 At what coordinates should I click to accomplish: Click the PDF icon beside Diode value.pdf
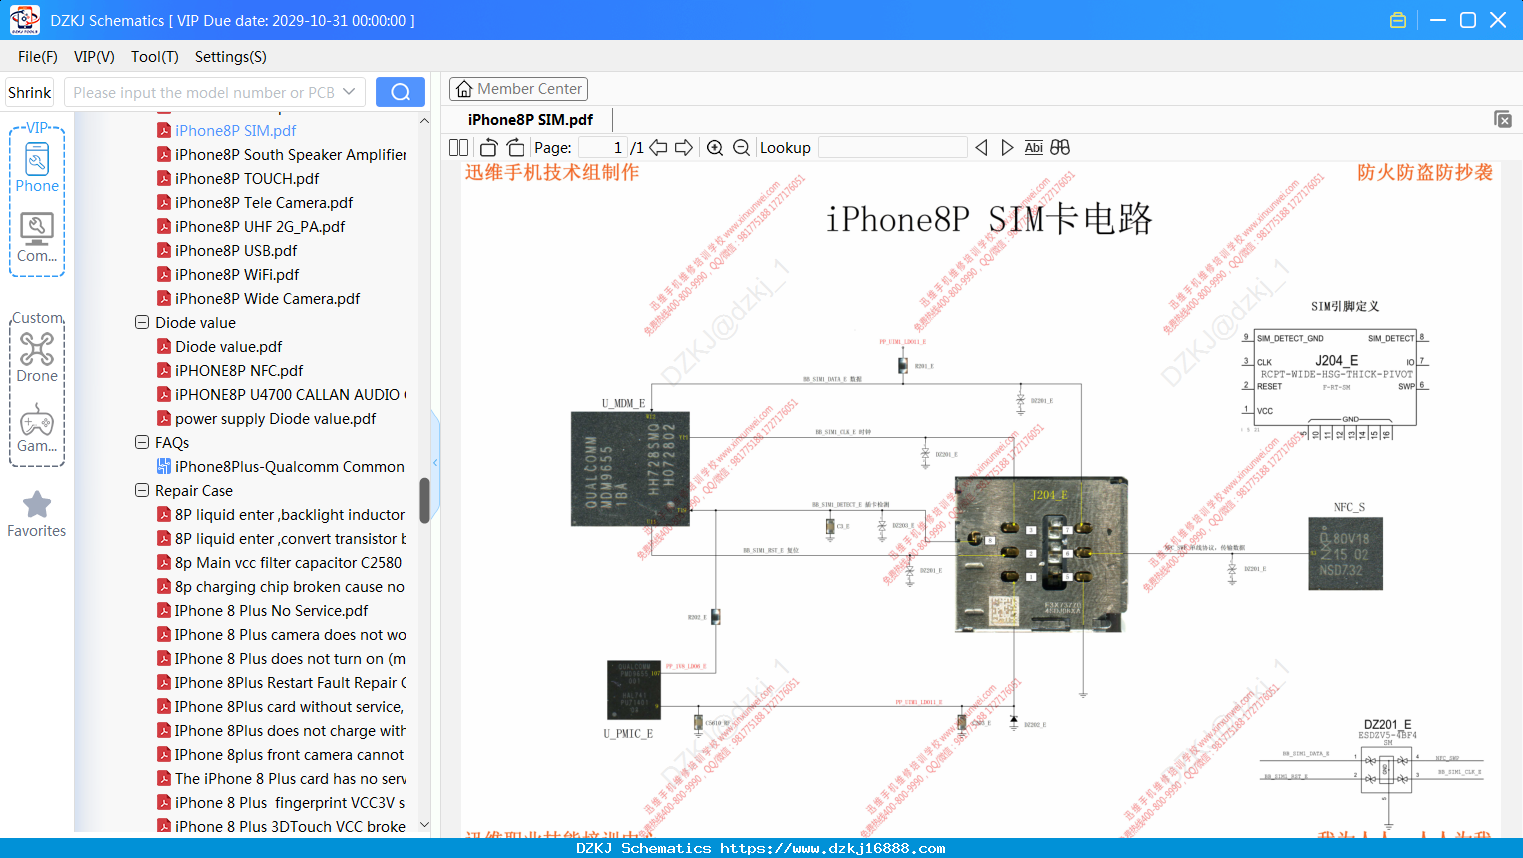click(164, 347)
